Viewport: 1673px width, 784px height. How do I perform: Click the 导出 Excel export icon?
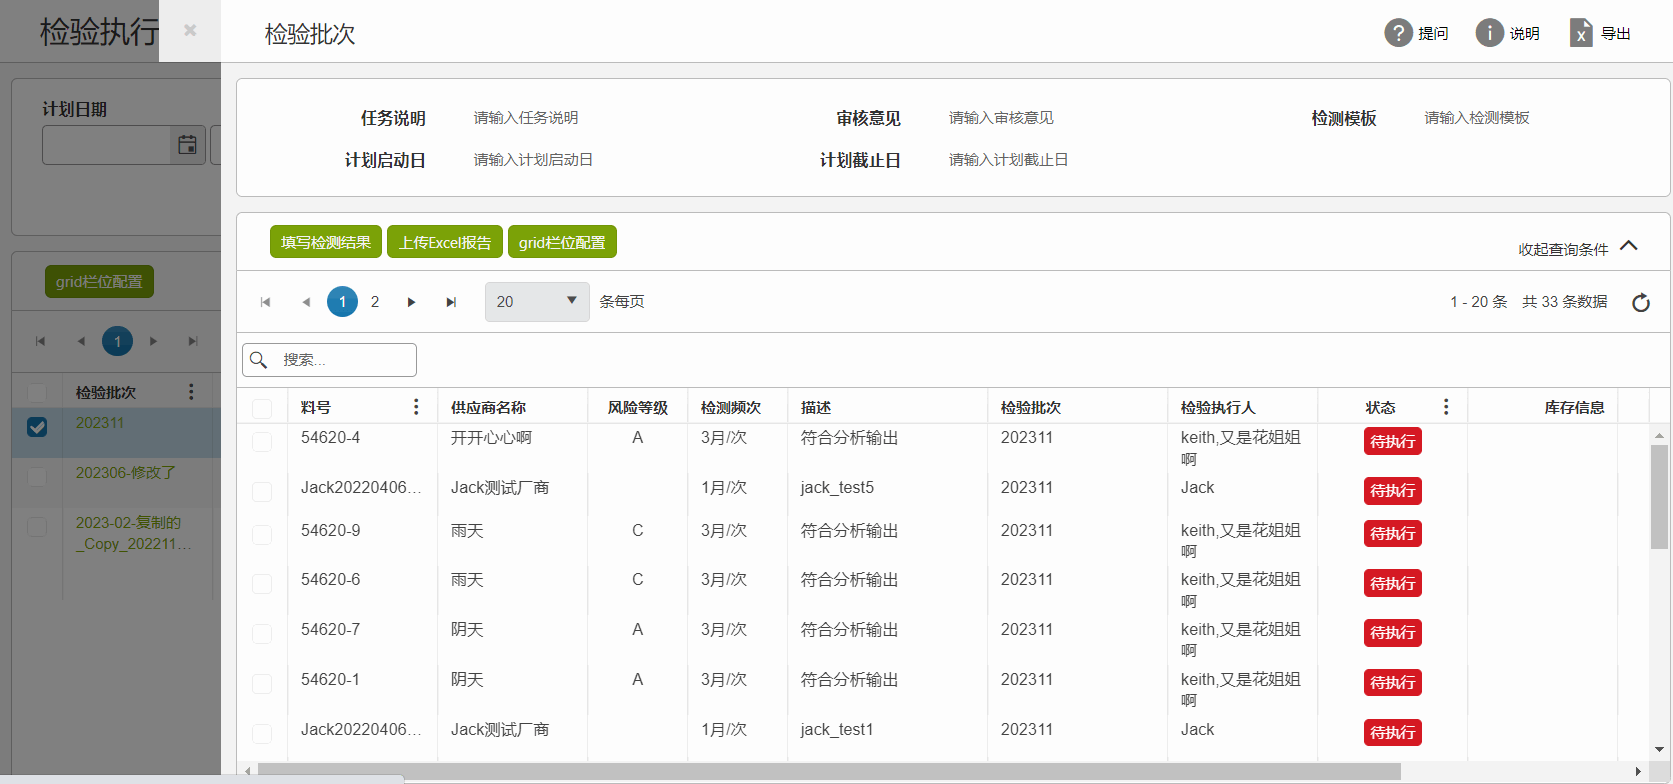click(1581, 33)
